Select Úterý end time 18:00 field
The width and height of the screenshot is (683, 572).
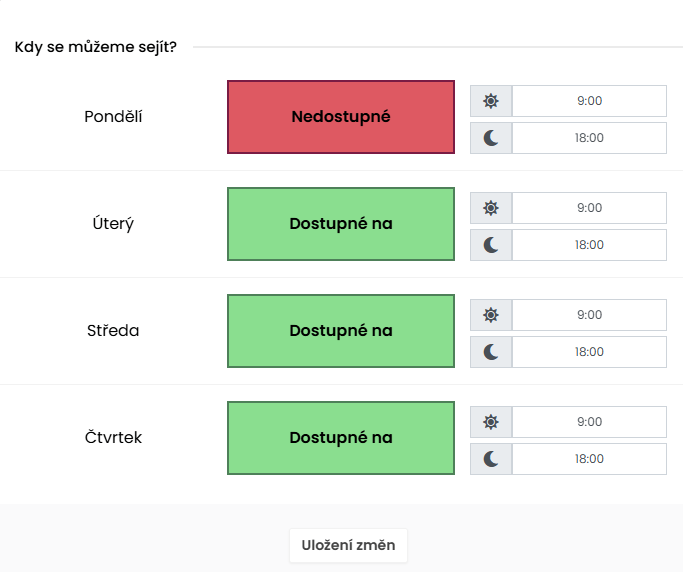pyautogui.click(x=589, y=245)
